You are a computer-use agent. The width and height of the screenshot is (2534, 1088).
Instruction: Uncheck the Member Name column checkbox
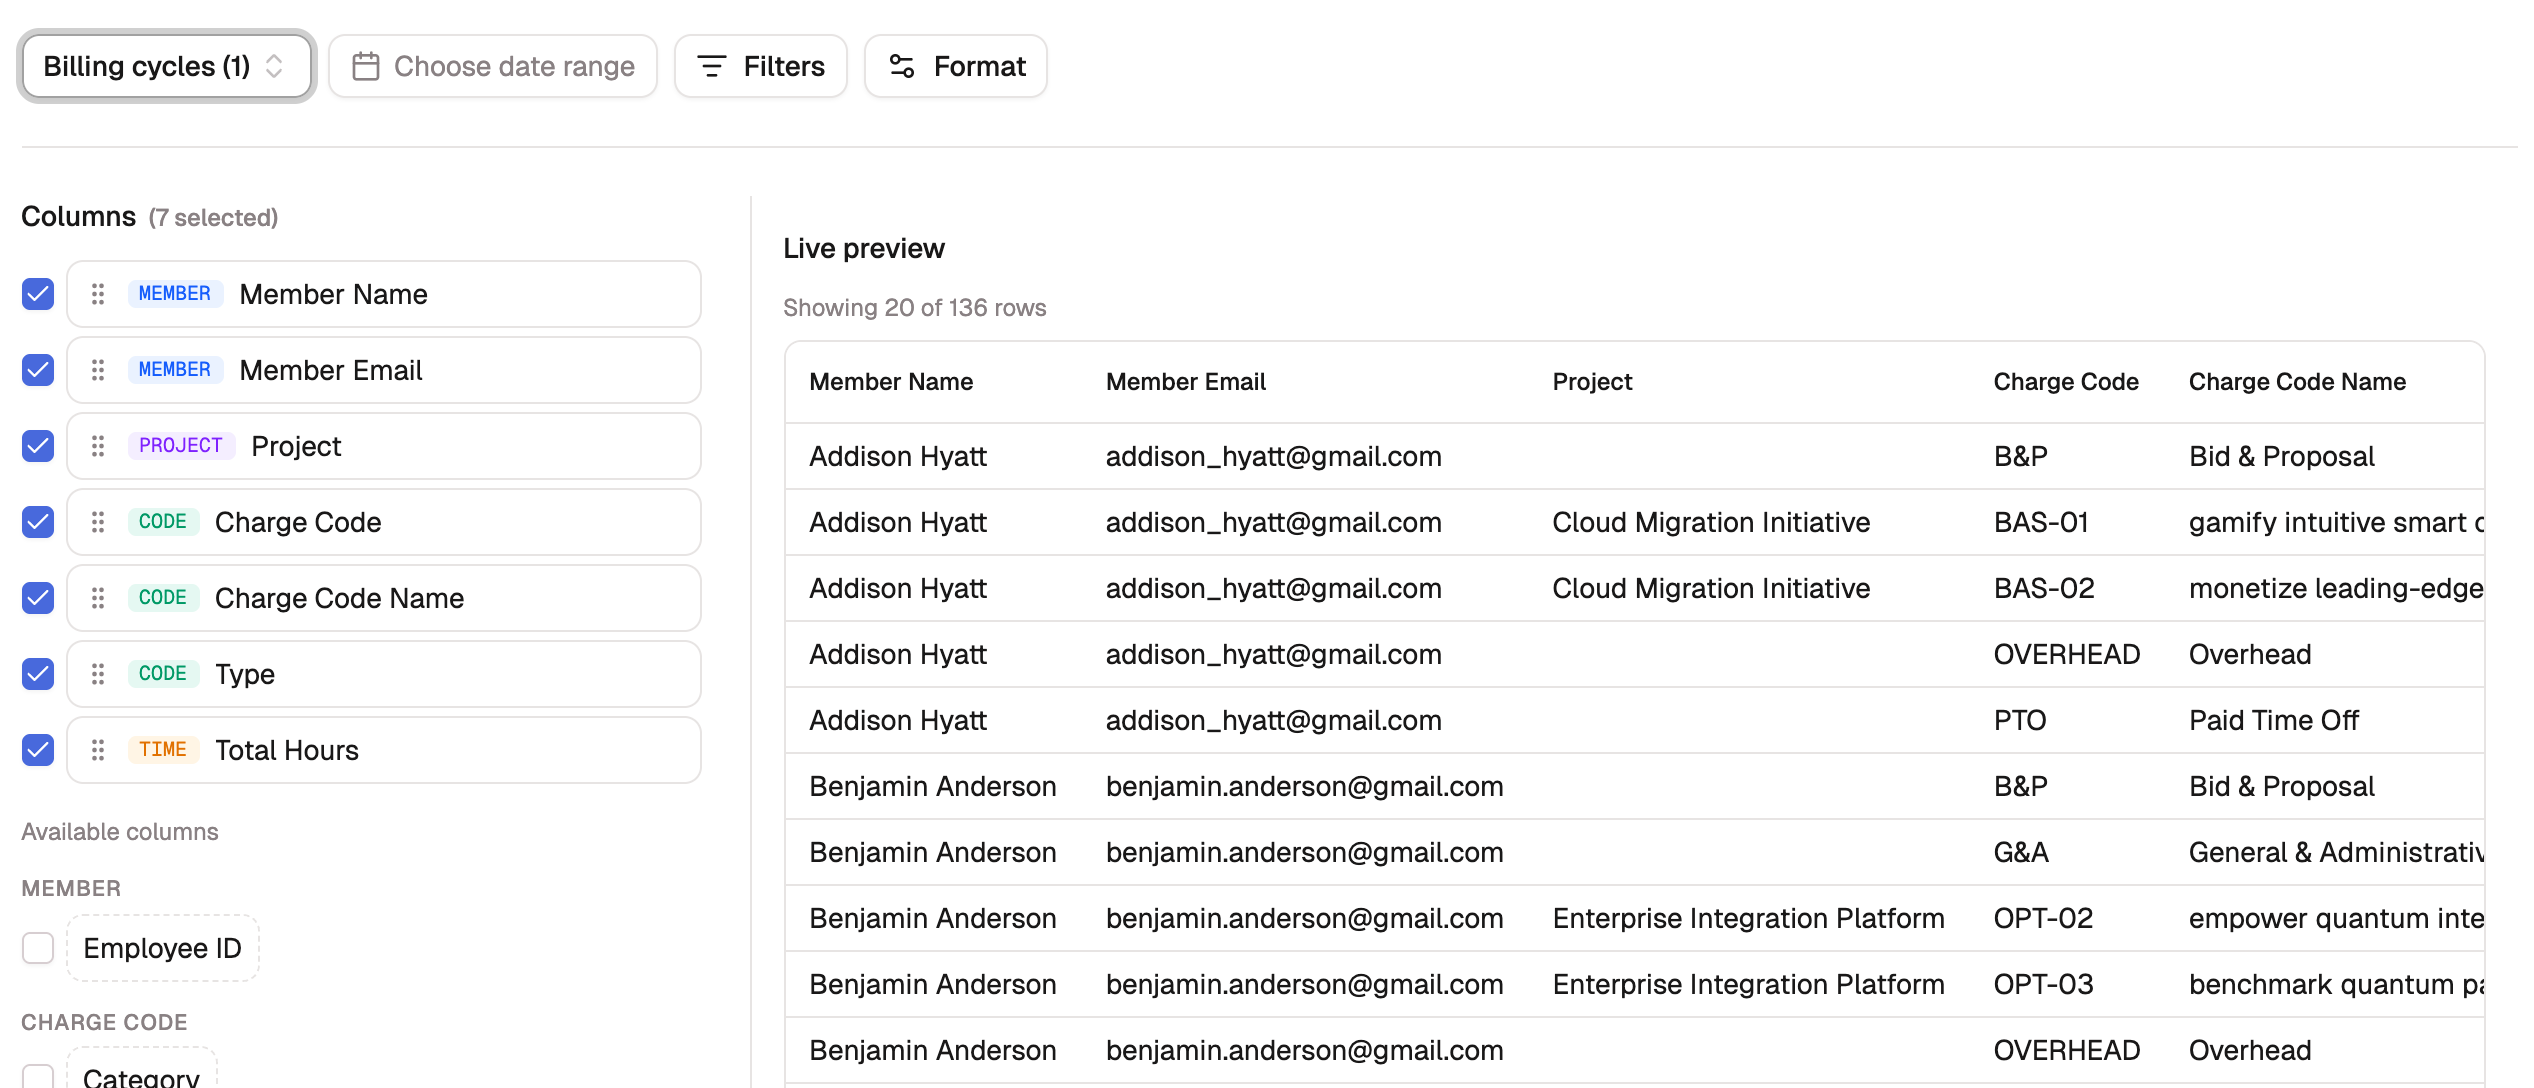(x=38, y=294)
